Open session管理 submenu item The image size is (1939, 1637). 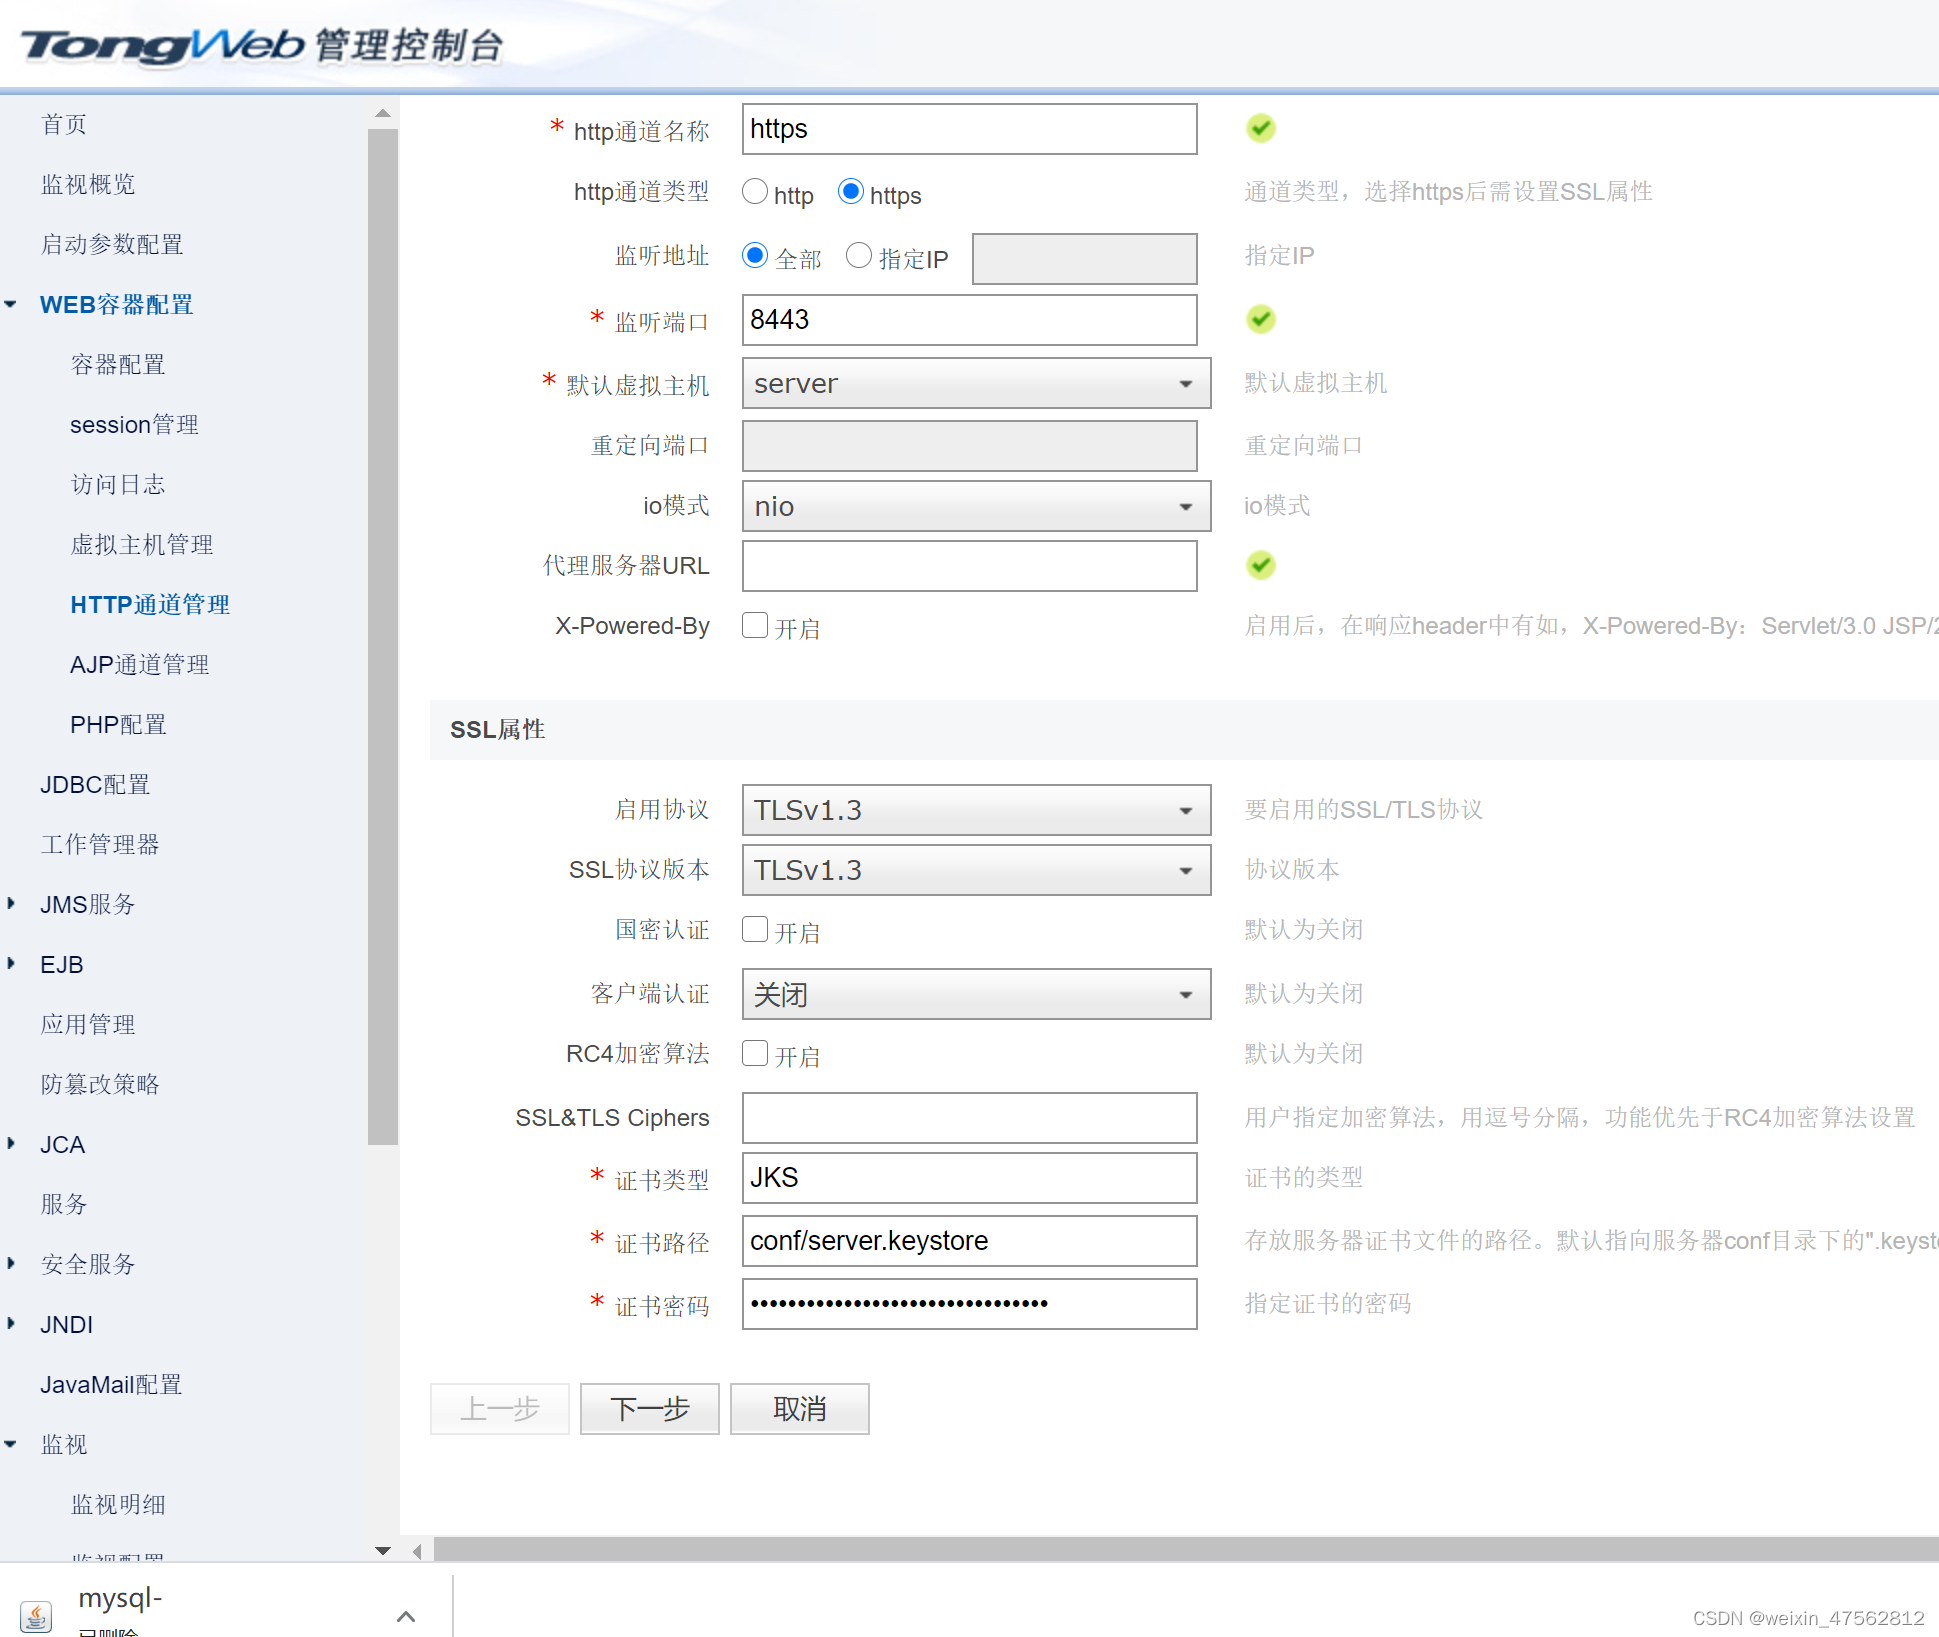pos(134,424)
